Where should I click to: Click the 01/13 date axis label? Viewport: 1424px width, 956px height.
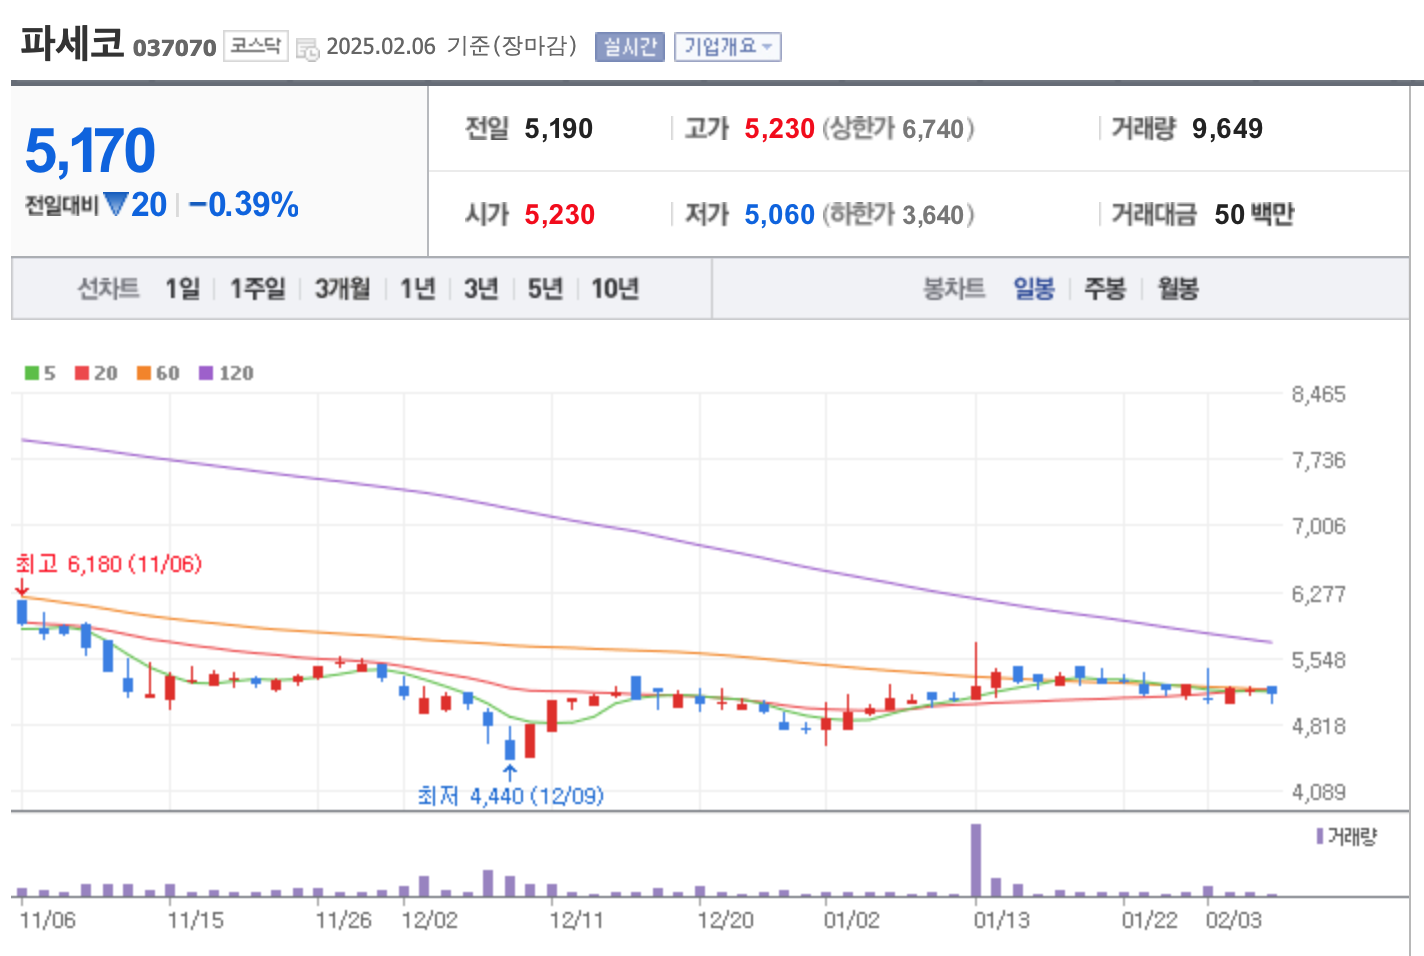[1001, 920]
